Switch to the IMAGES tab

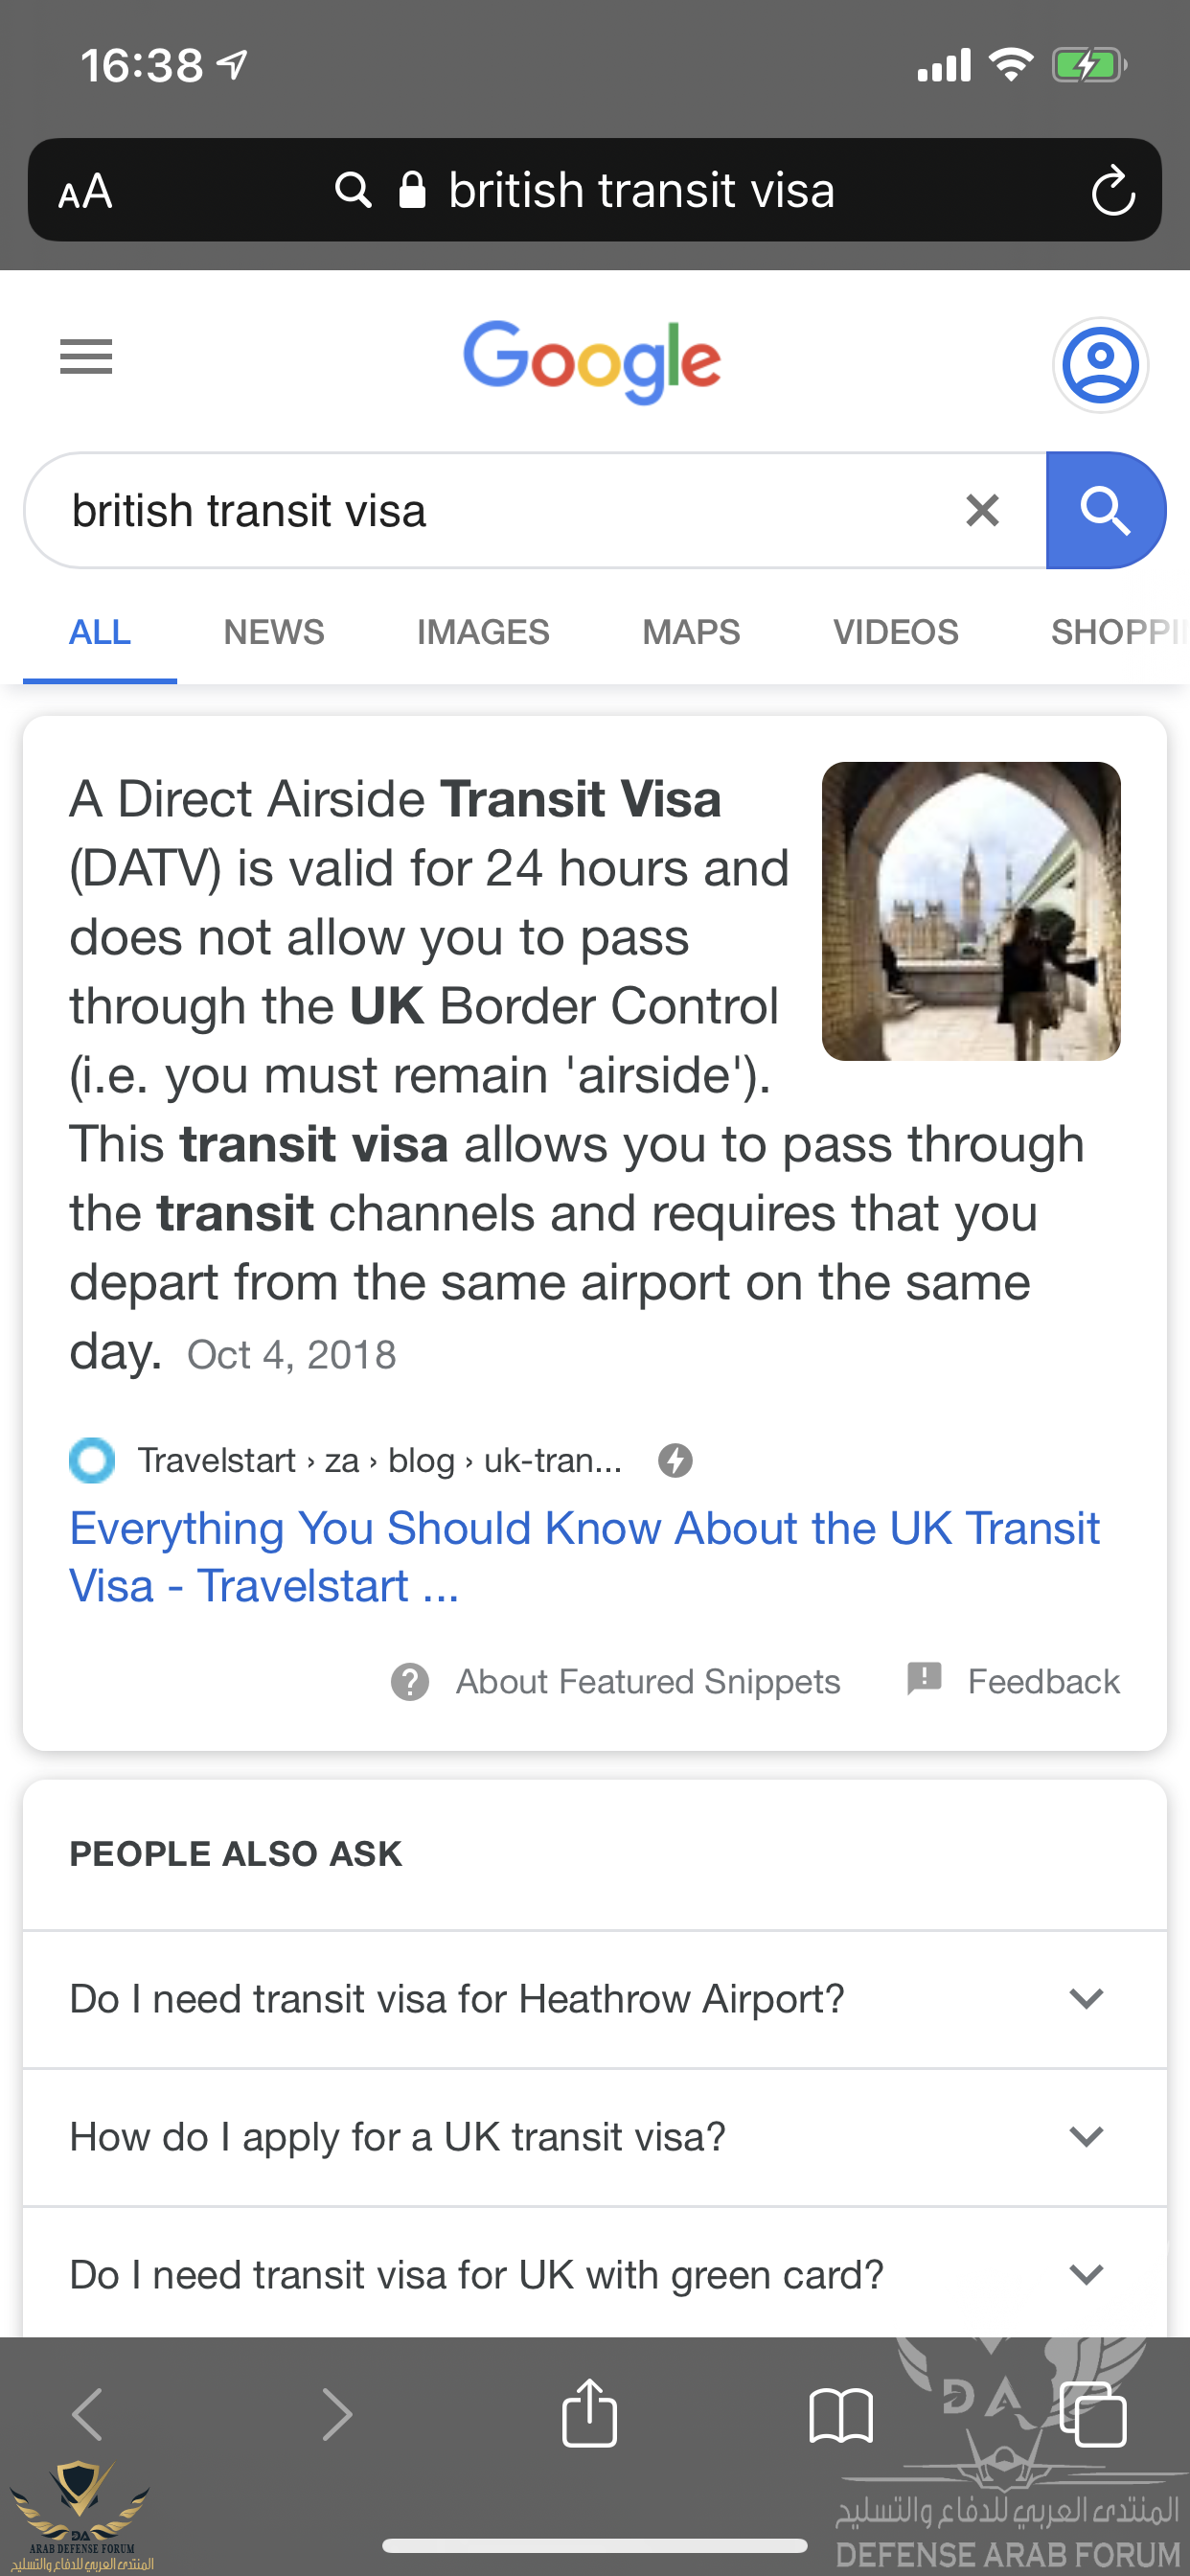(x=483, y=632)
